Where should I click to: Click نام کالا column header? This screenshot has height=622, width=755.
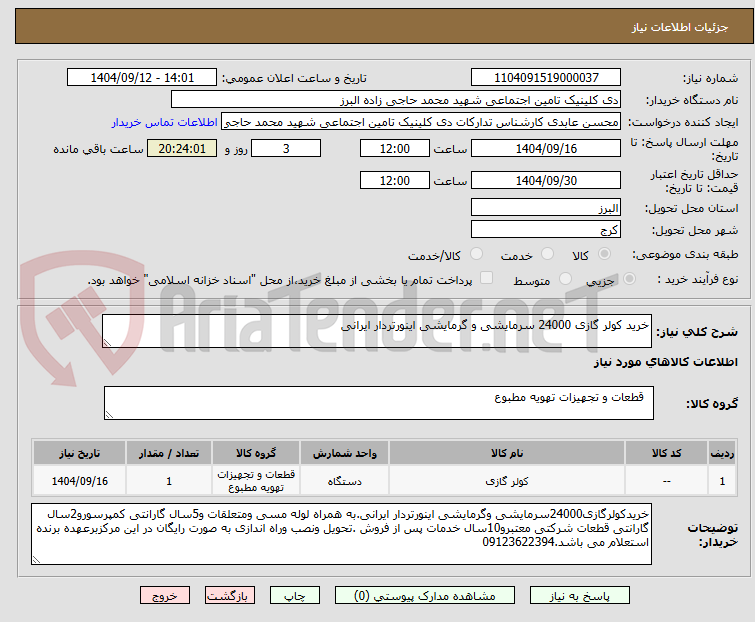[507, 453]
